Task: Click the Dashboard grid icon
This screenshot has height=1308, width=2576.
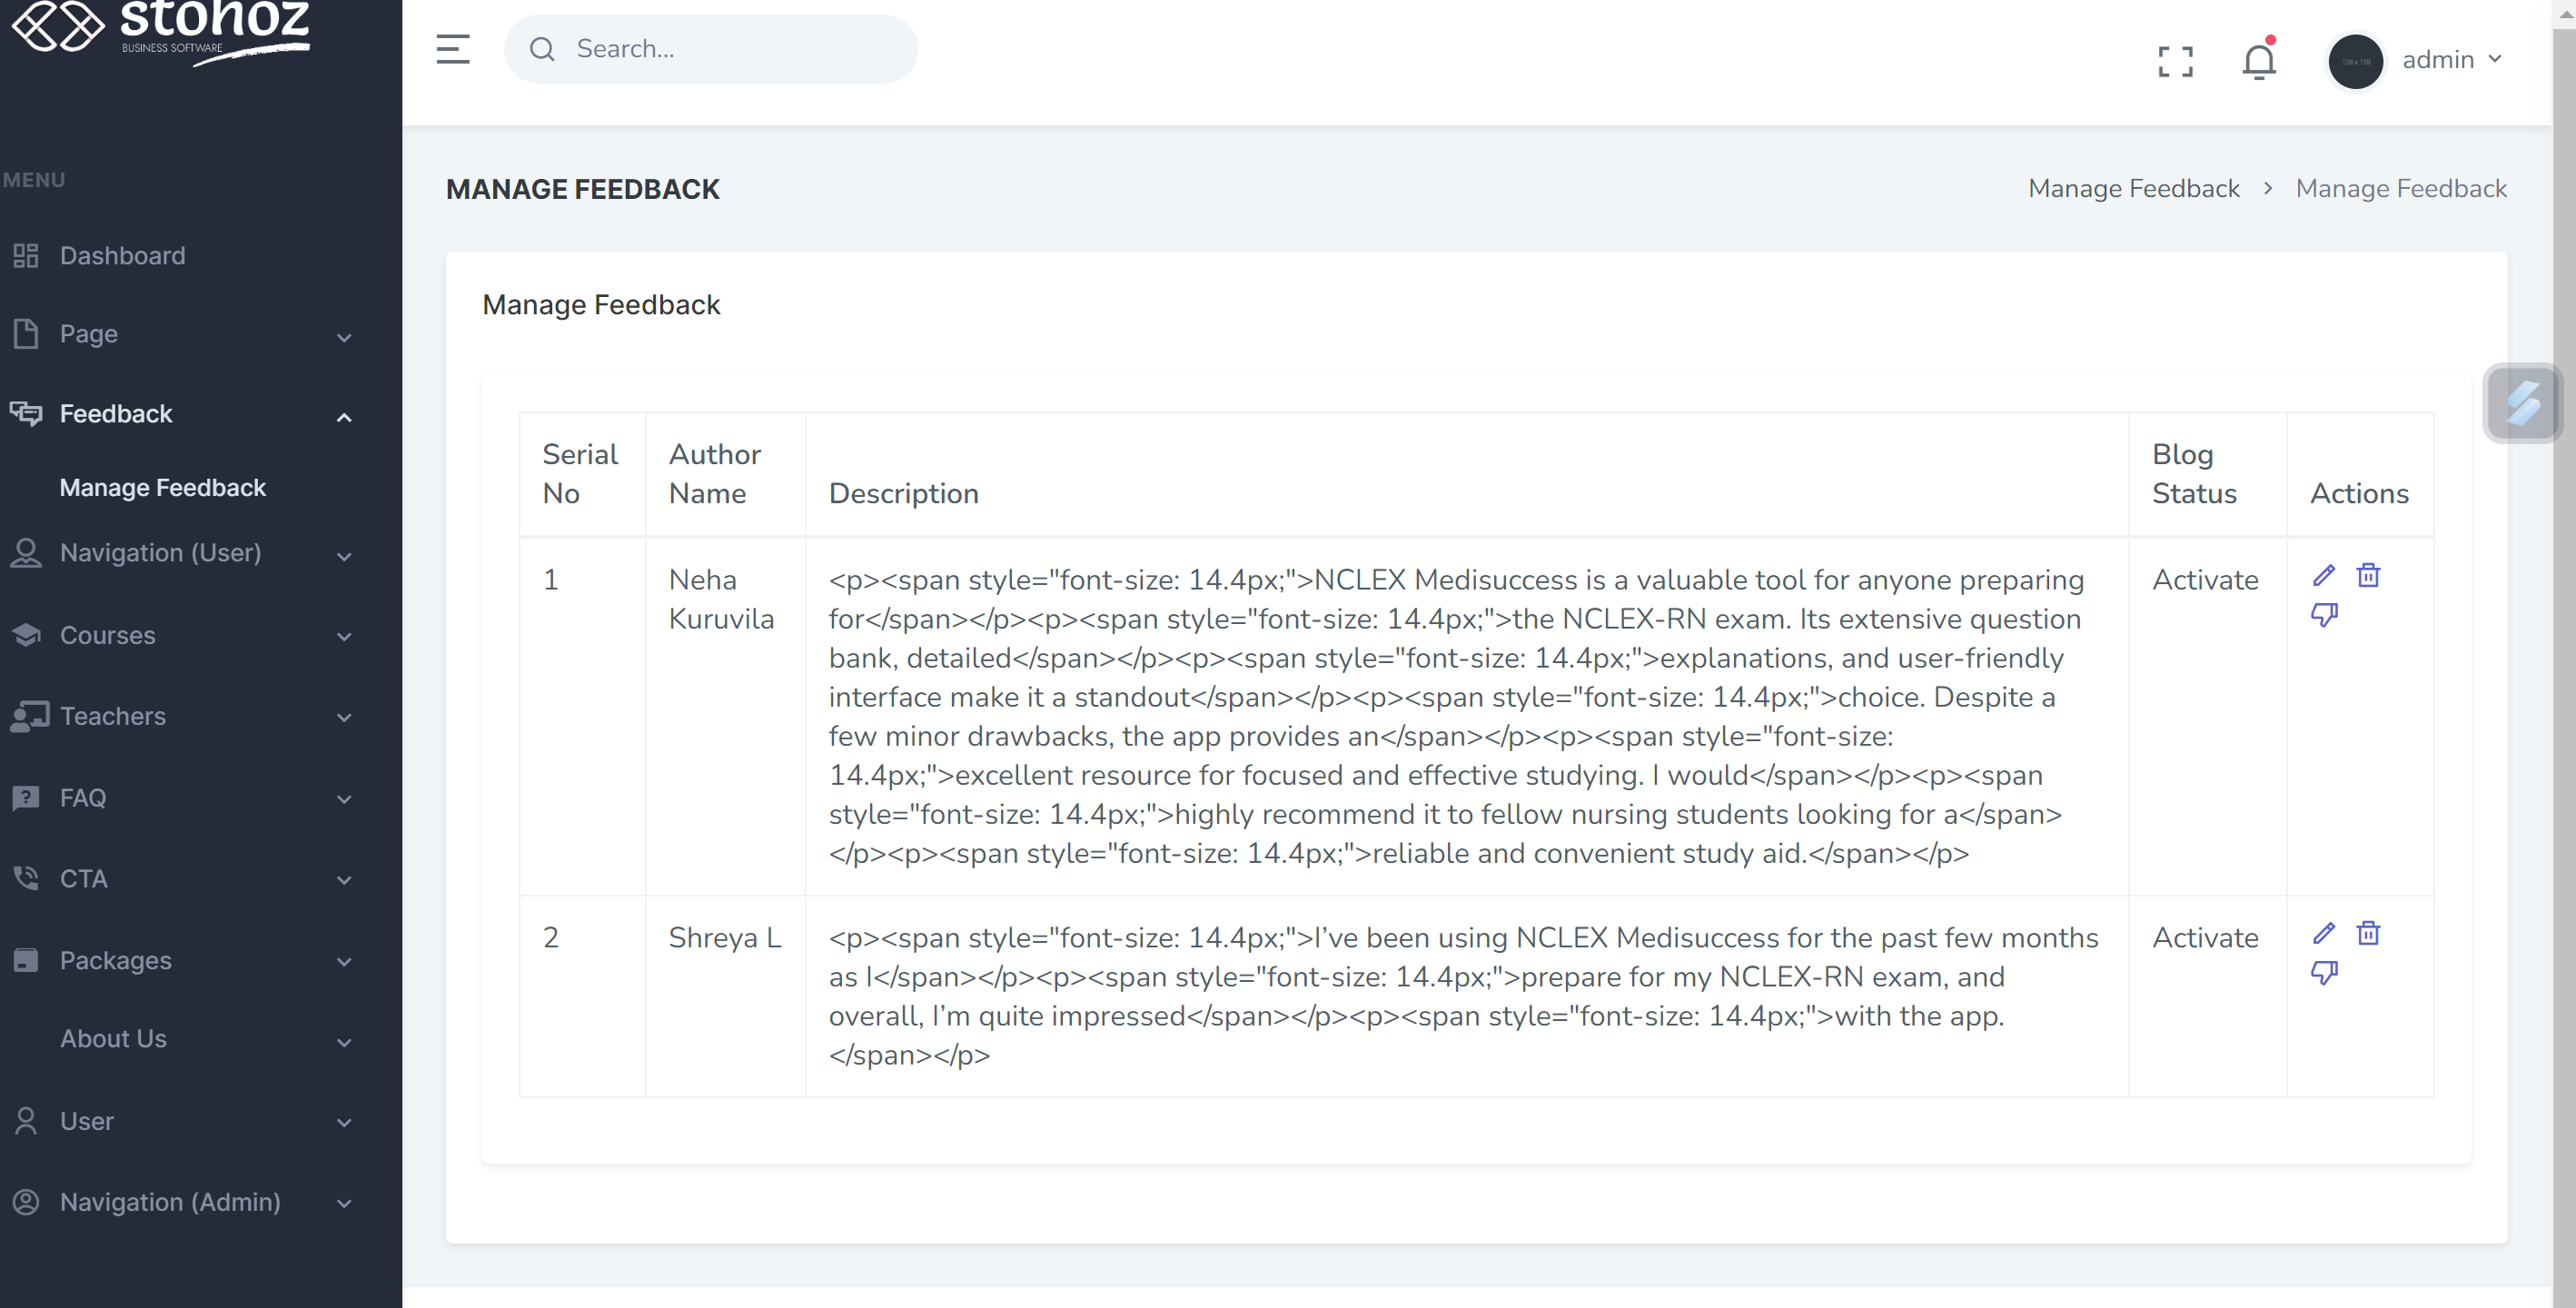Action: pyautogui.click(x=26, y=256)
